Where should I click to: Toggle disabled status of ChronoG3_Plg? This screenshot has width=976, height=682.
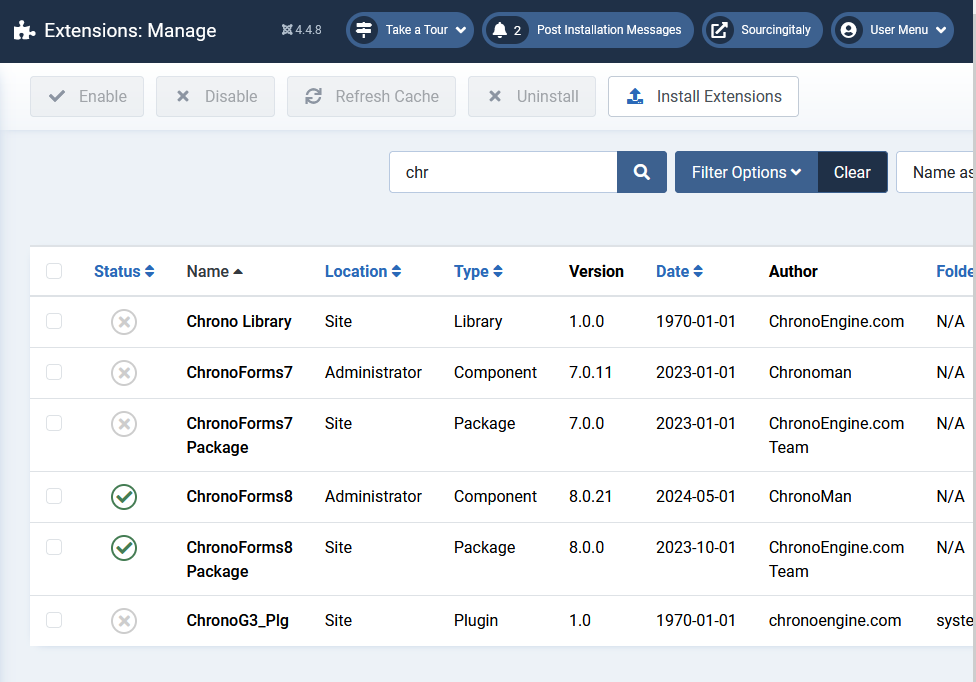tap(124, 620)
